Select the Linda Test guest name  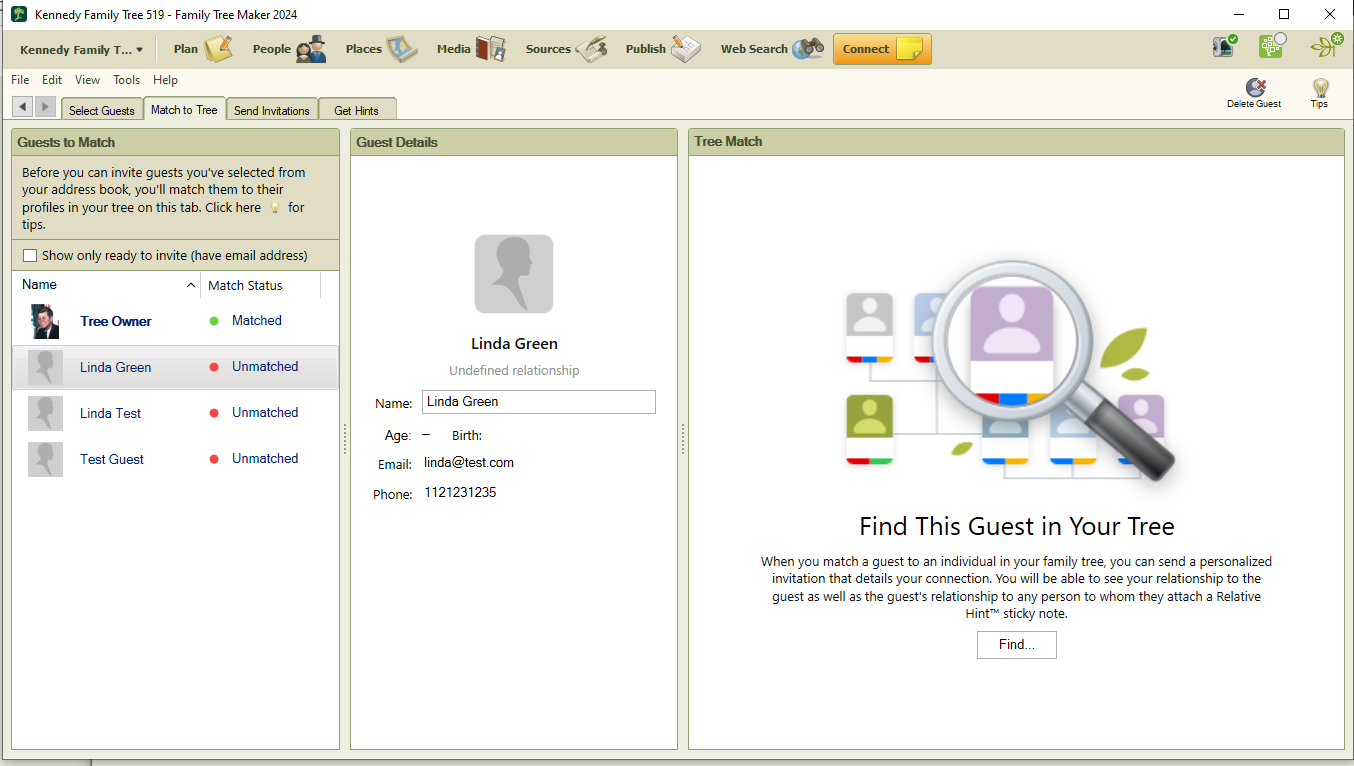[x=111, y=413]
